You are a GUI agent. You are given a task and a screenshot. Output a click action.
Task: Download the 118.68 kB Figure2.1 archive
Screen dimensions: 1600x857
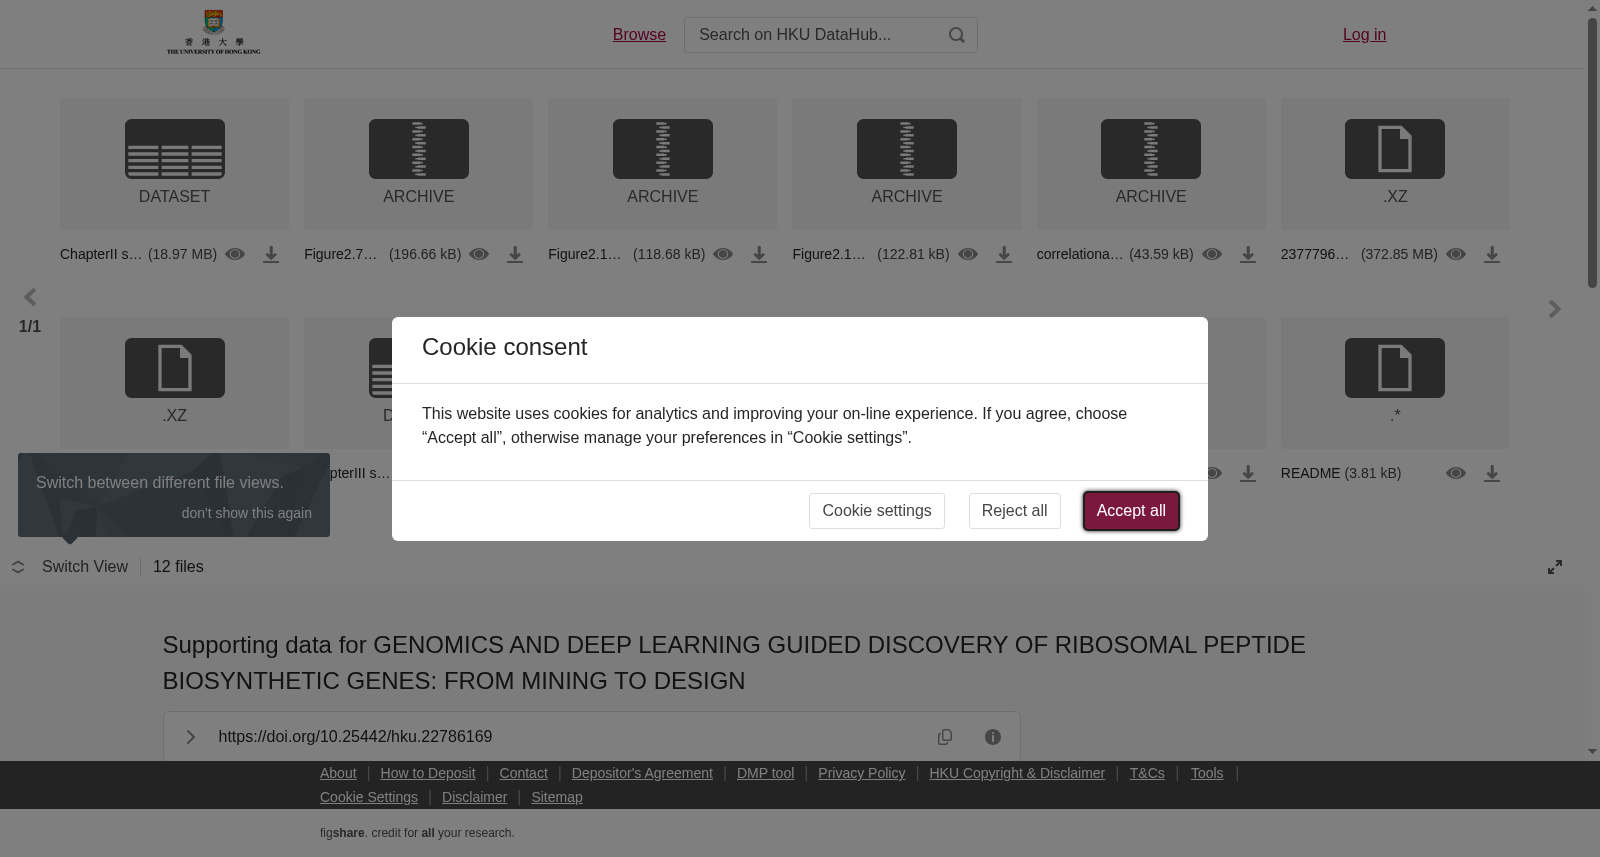click(x=759, y=254)
